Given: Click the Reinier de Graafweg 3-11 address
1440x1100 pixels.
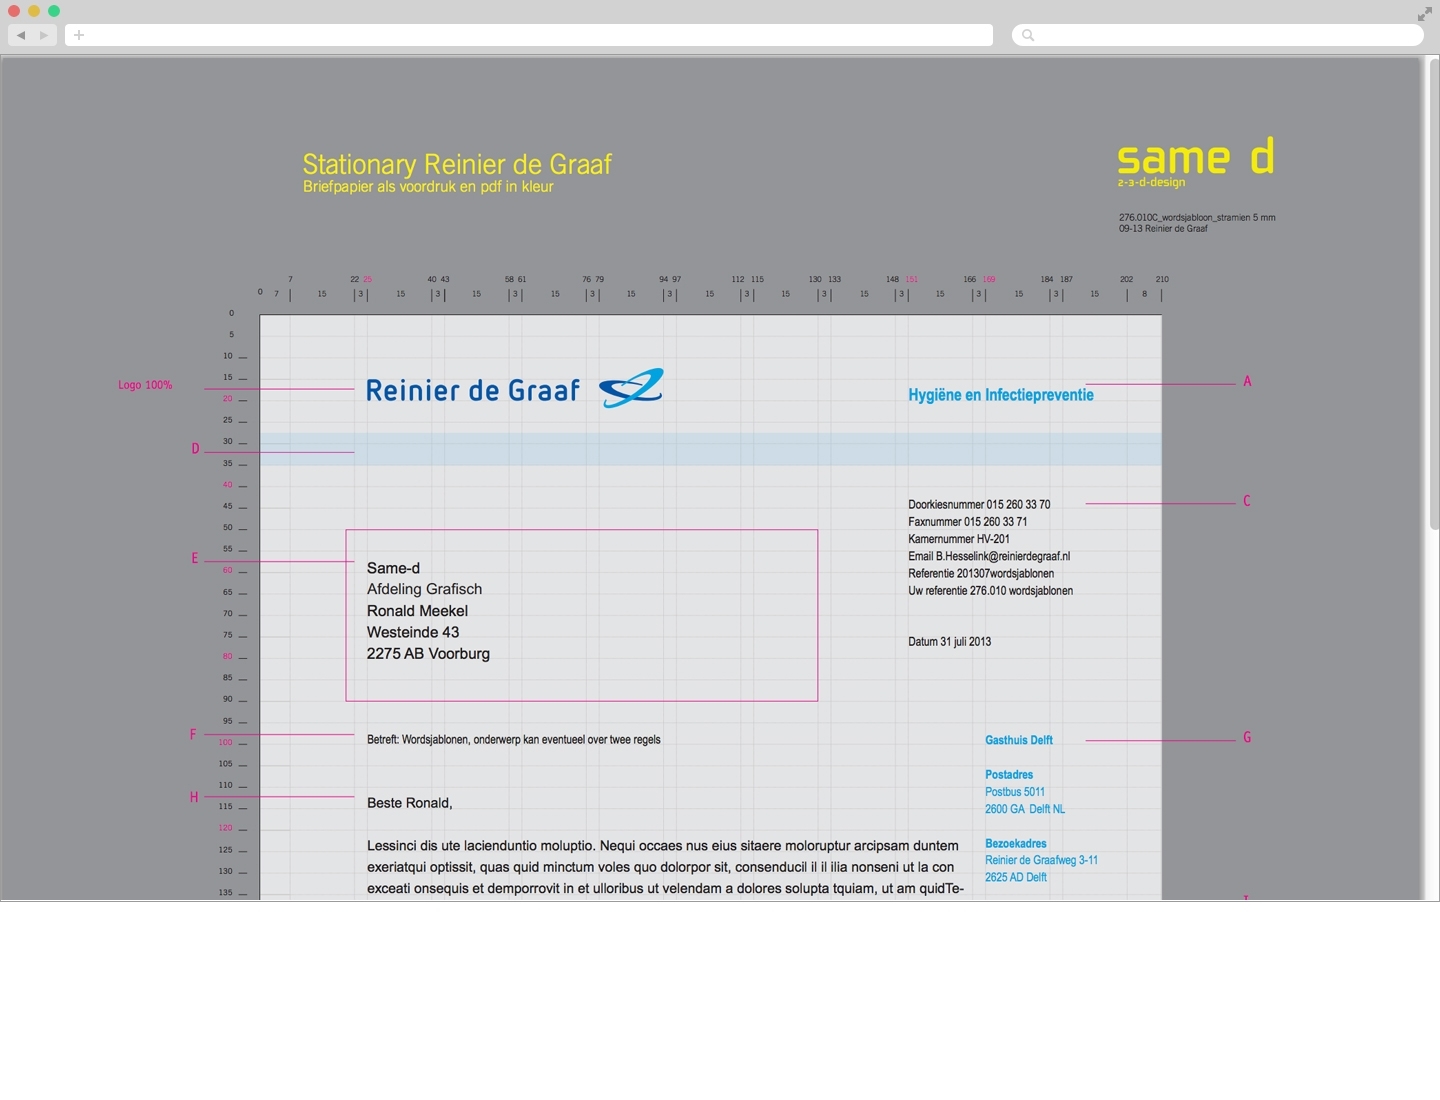Looking at the screenshot, I should pos(1041,860).
